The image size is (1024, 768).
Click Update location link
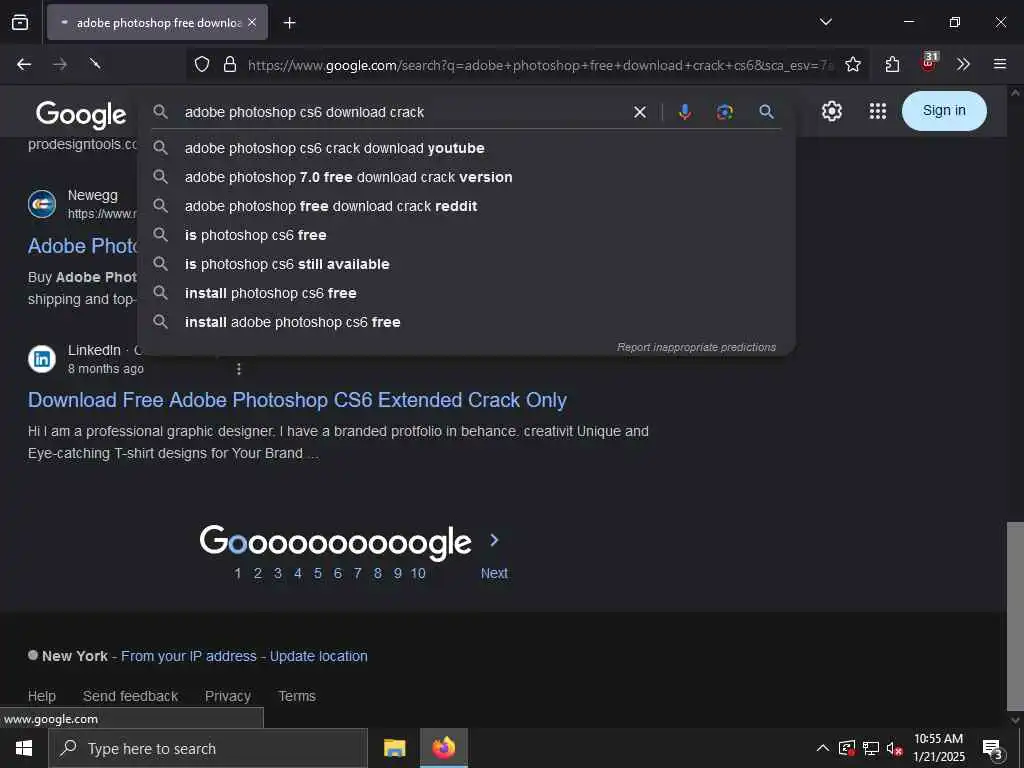coord(319,656)
